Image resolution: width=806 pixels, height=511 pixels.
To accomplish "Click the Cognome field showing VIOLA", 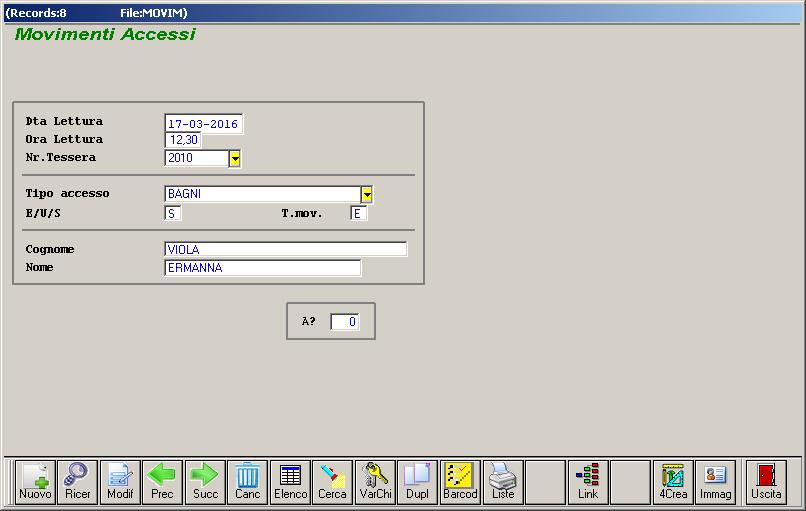I will pyautogui.click(x=286, y=249).
